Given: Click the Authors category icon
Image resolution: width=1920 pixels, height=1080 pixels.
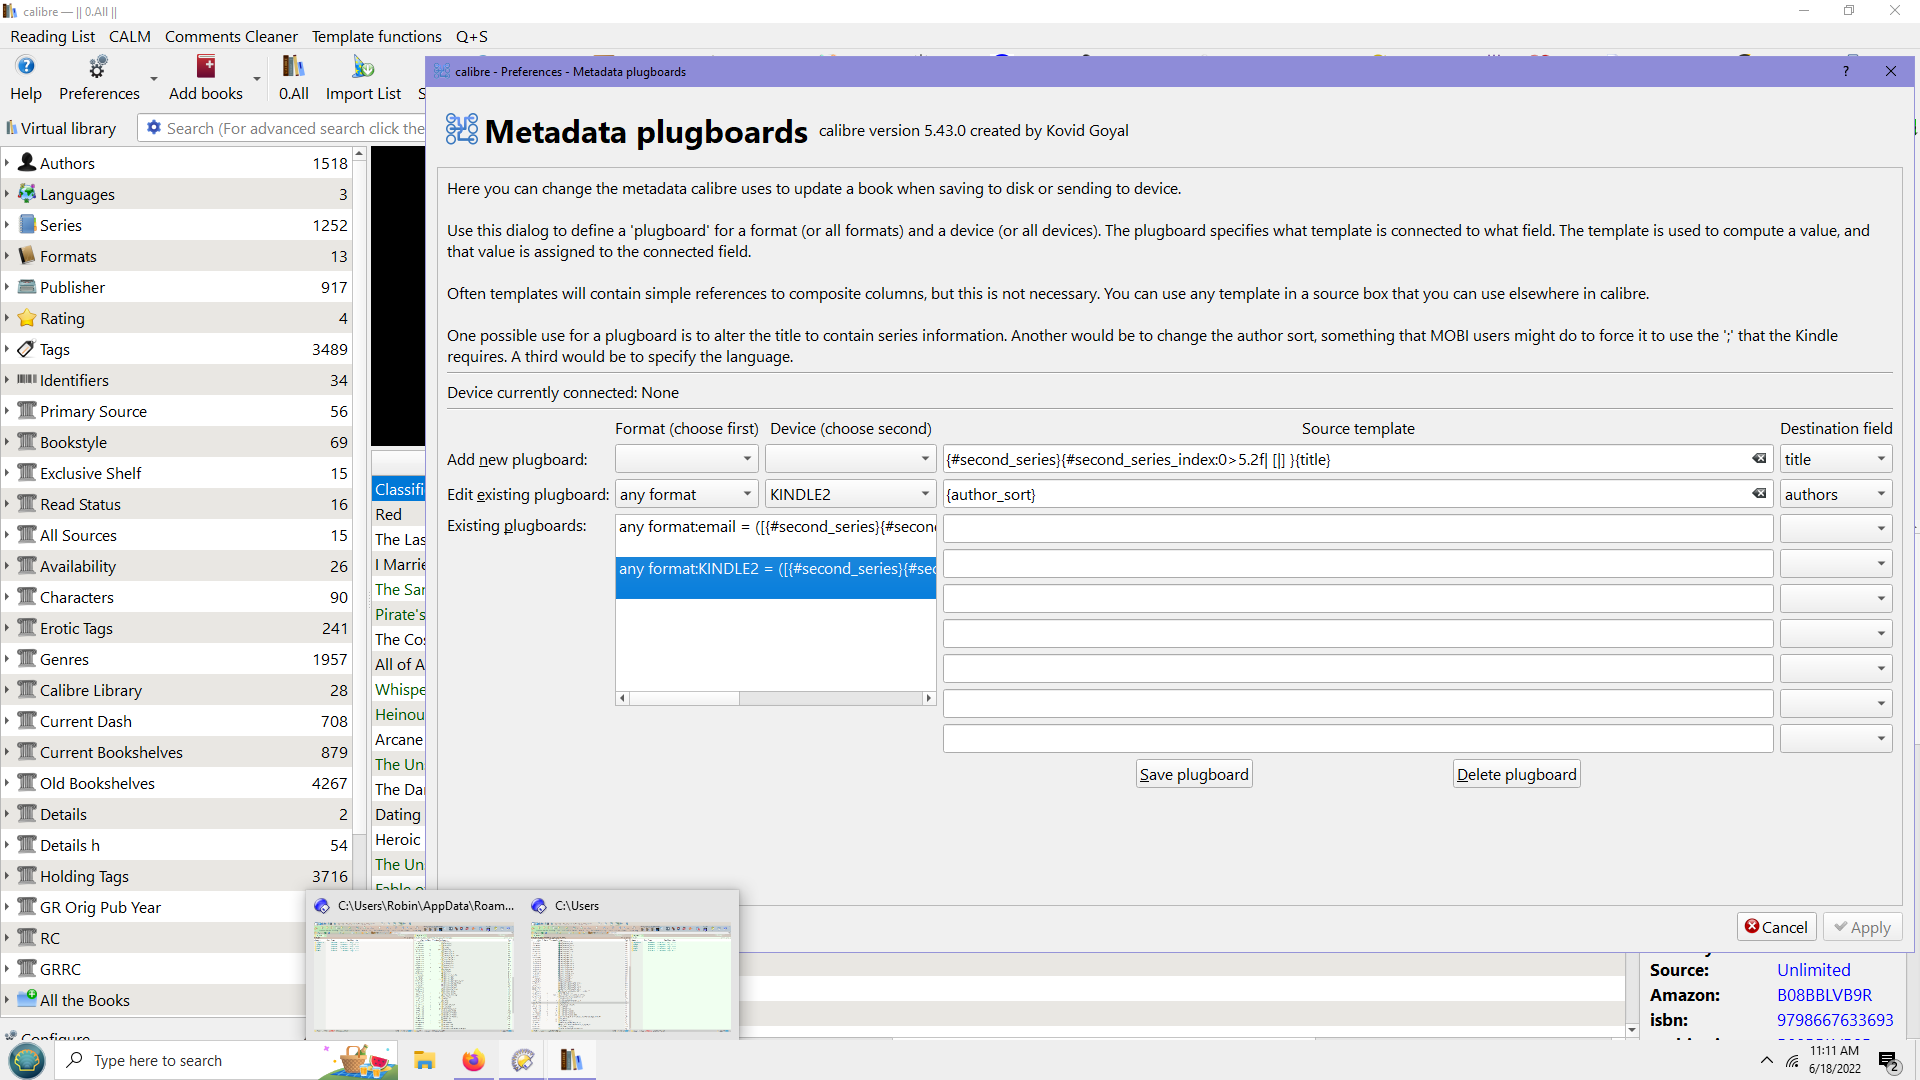Looking at the screenshot, I should [27, 162].
